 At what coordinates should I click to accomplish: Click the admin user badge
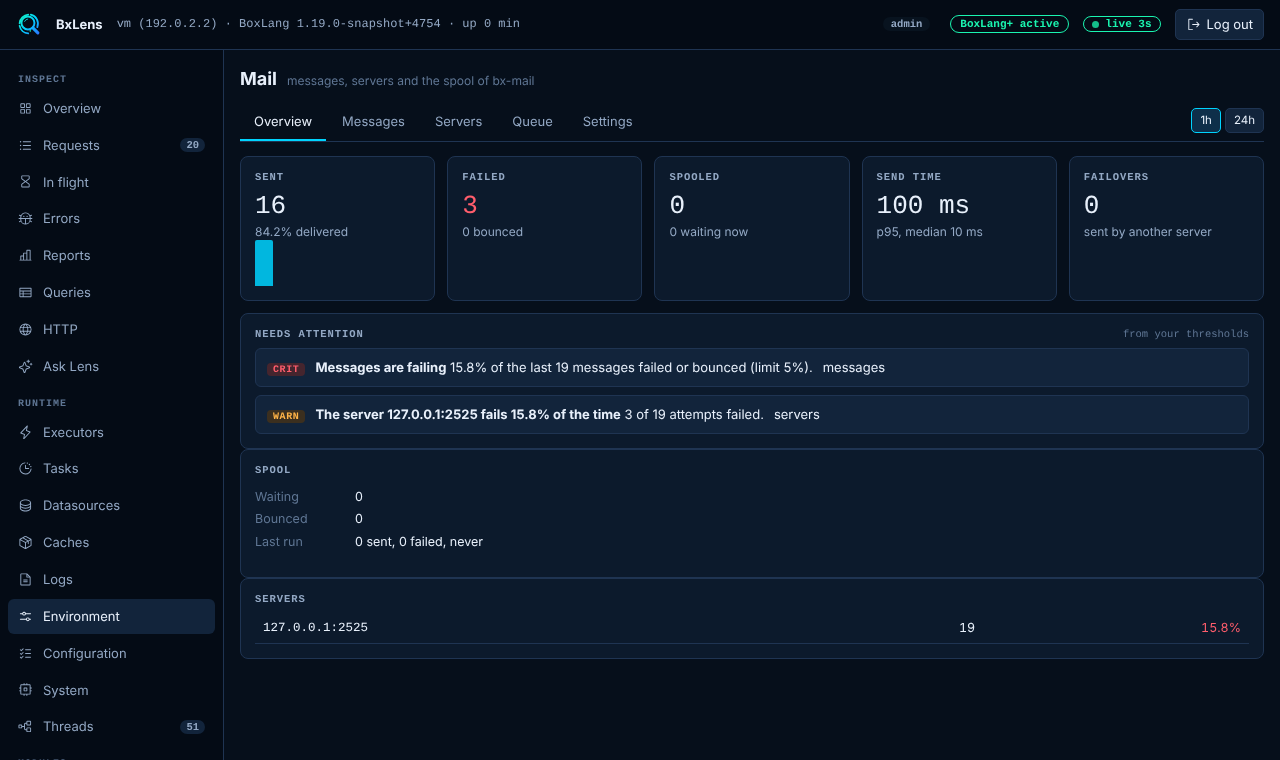pos(906,24)
